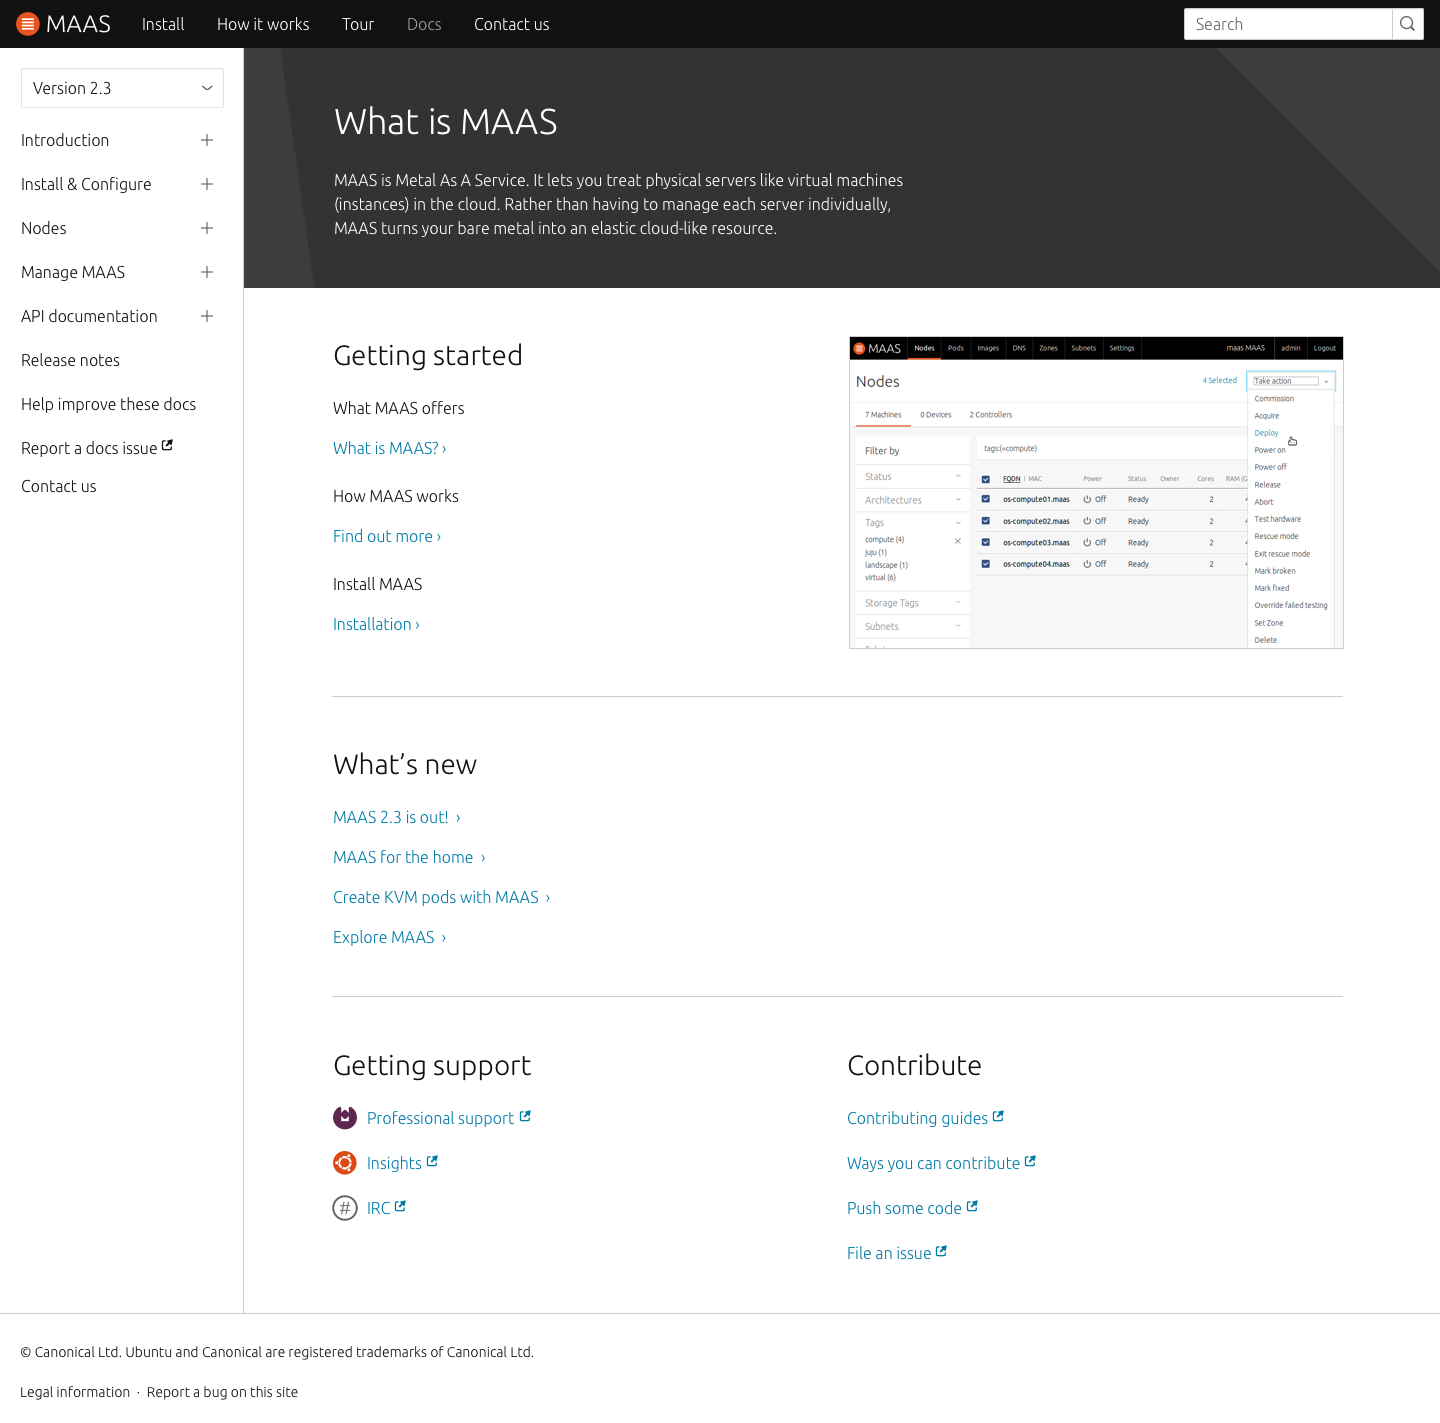
Task: Expand the API documentation section
Action: click(207, 316)
